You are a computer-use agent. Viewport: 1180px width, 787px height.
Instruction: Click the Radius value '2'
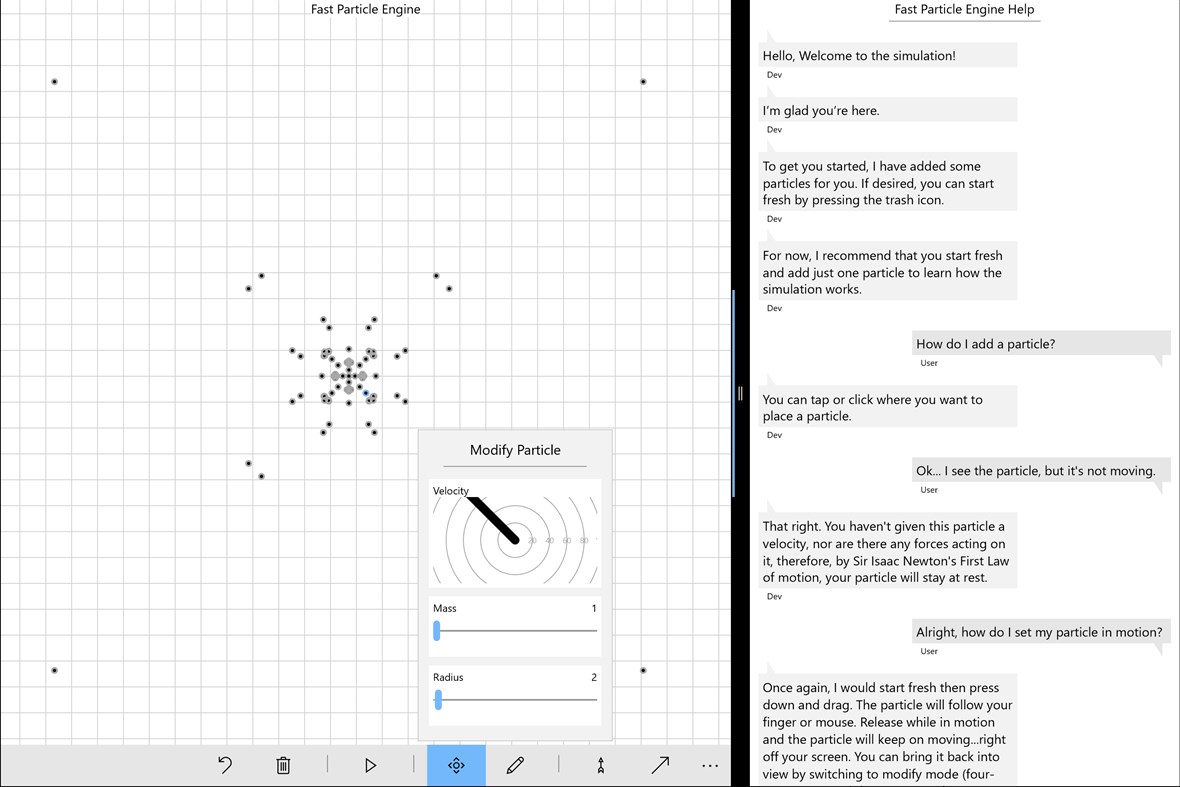[594, 677]
